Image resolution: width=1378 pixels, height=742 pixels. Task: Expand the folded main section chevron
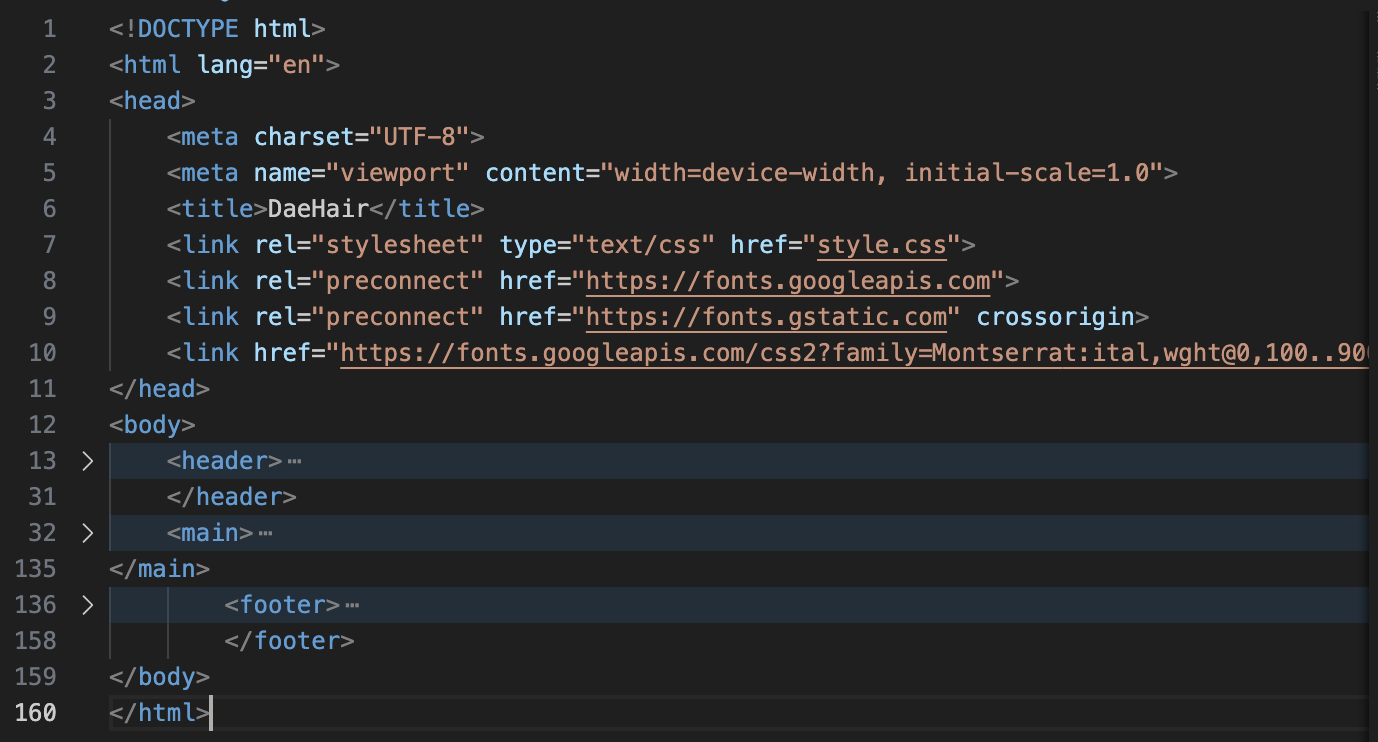point(87,533)
